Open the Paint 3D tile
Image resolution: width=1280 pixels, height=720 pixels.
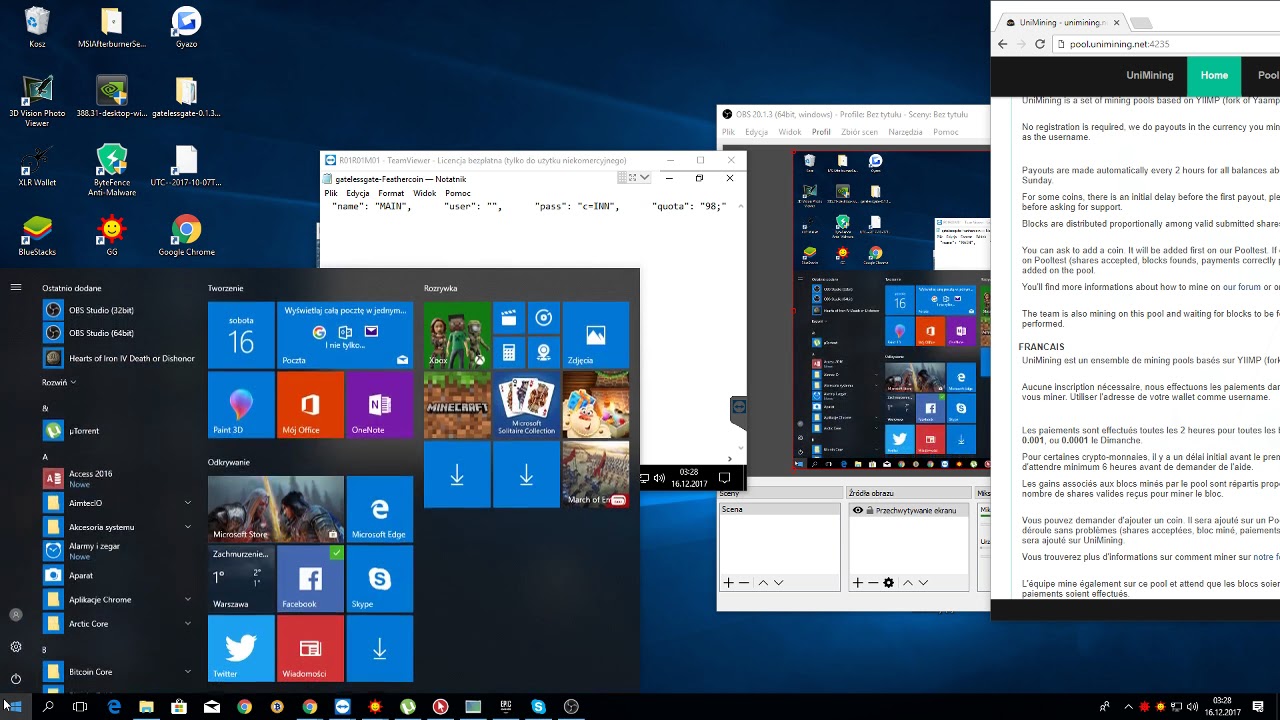pyautogui.click(x=241, y=405)
